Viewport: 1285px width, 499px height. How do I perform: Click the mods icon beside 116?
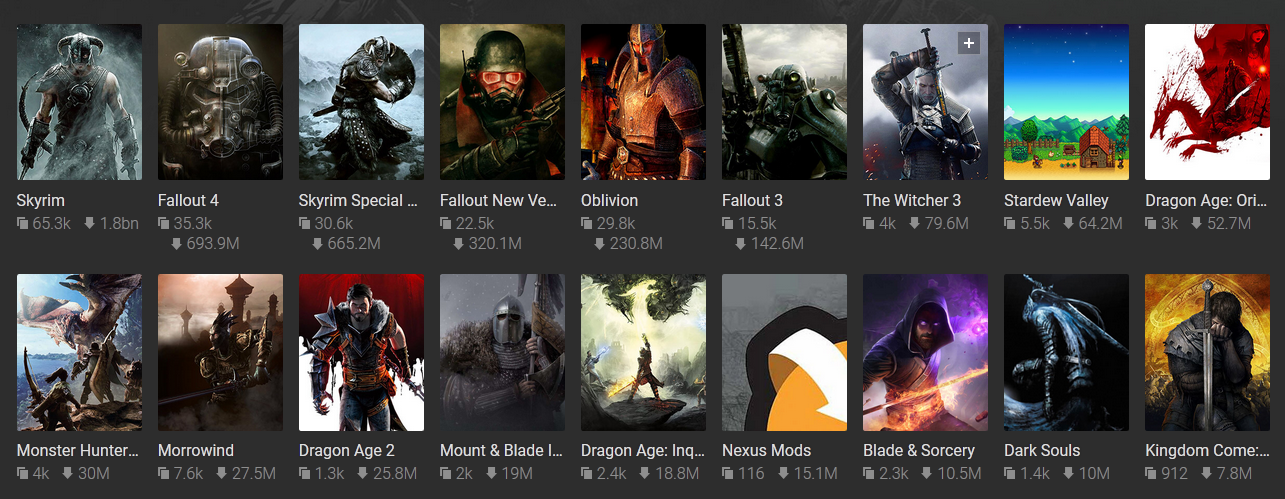[x=728, y=474]
